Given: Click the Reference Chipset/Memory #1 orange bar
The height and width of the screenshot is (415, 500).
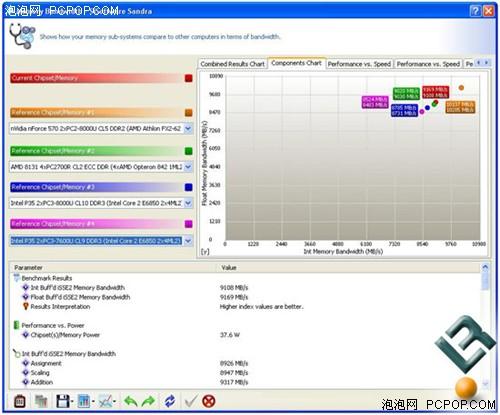Looking at the screenshot, I should (97, 113).
